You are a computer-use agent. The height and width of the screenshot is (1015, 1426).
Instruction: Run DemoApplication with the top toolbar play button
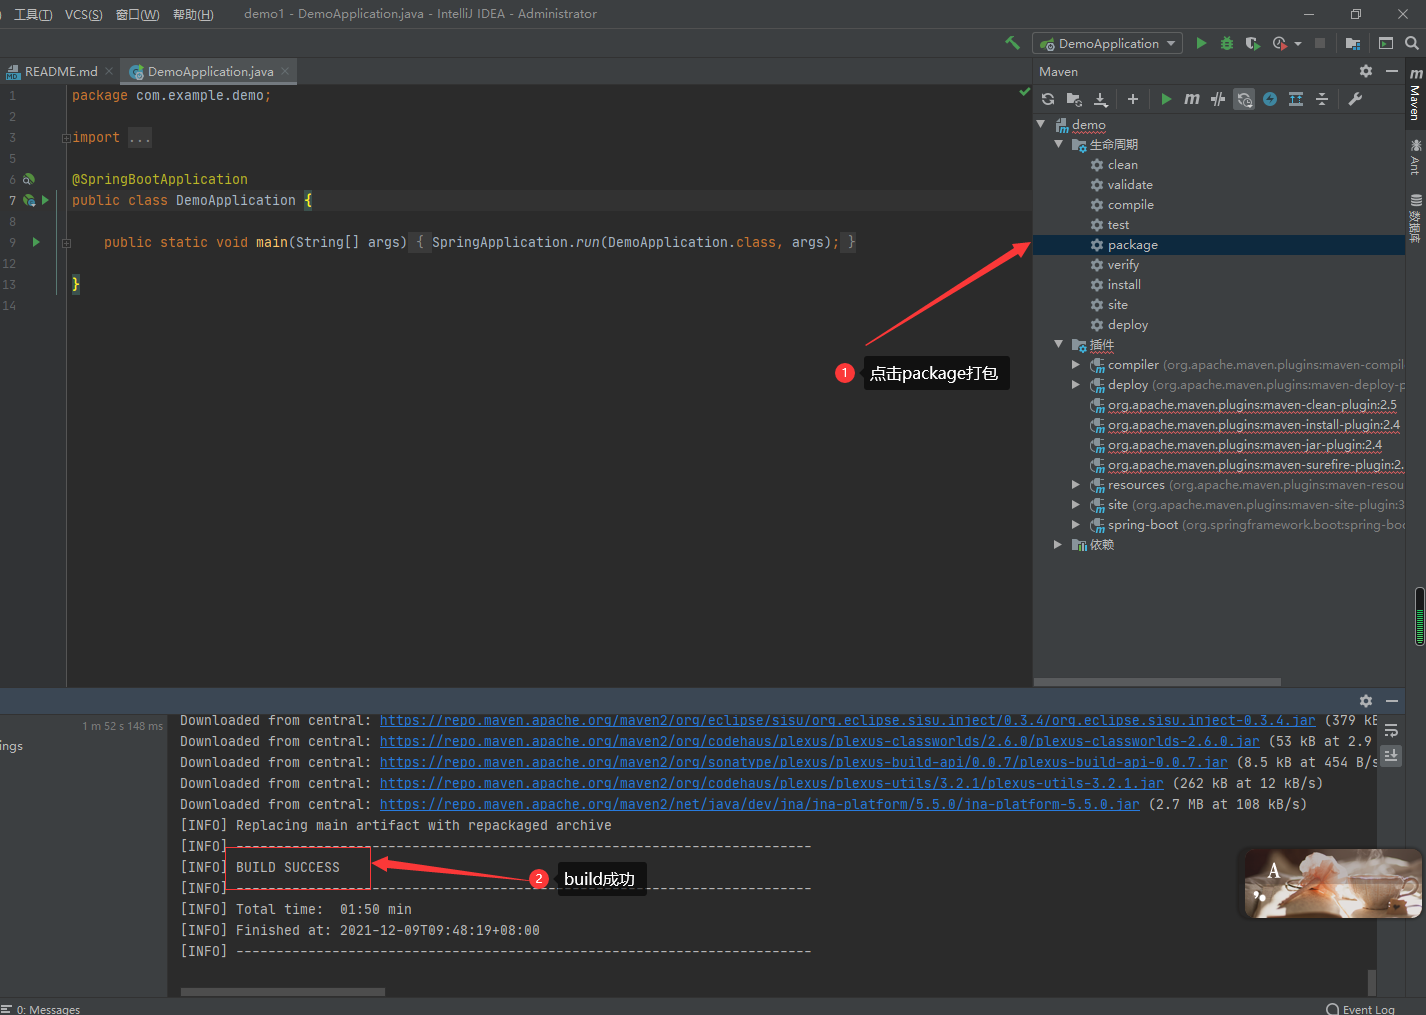pos(1200,43)
